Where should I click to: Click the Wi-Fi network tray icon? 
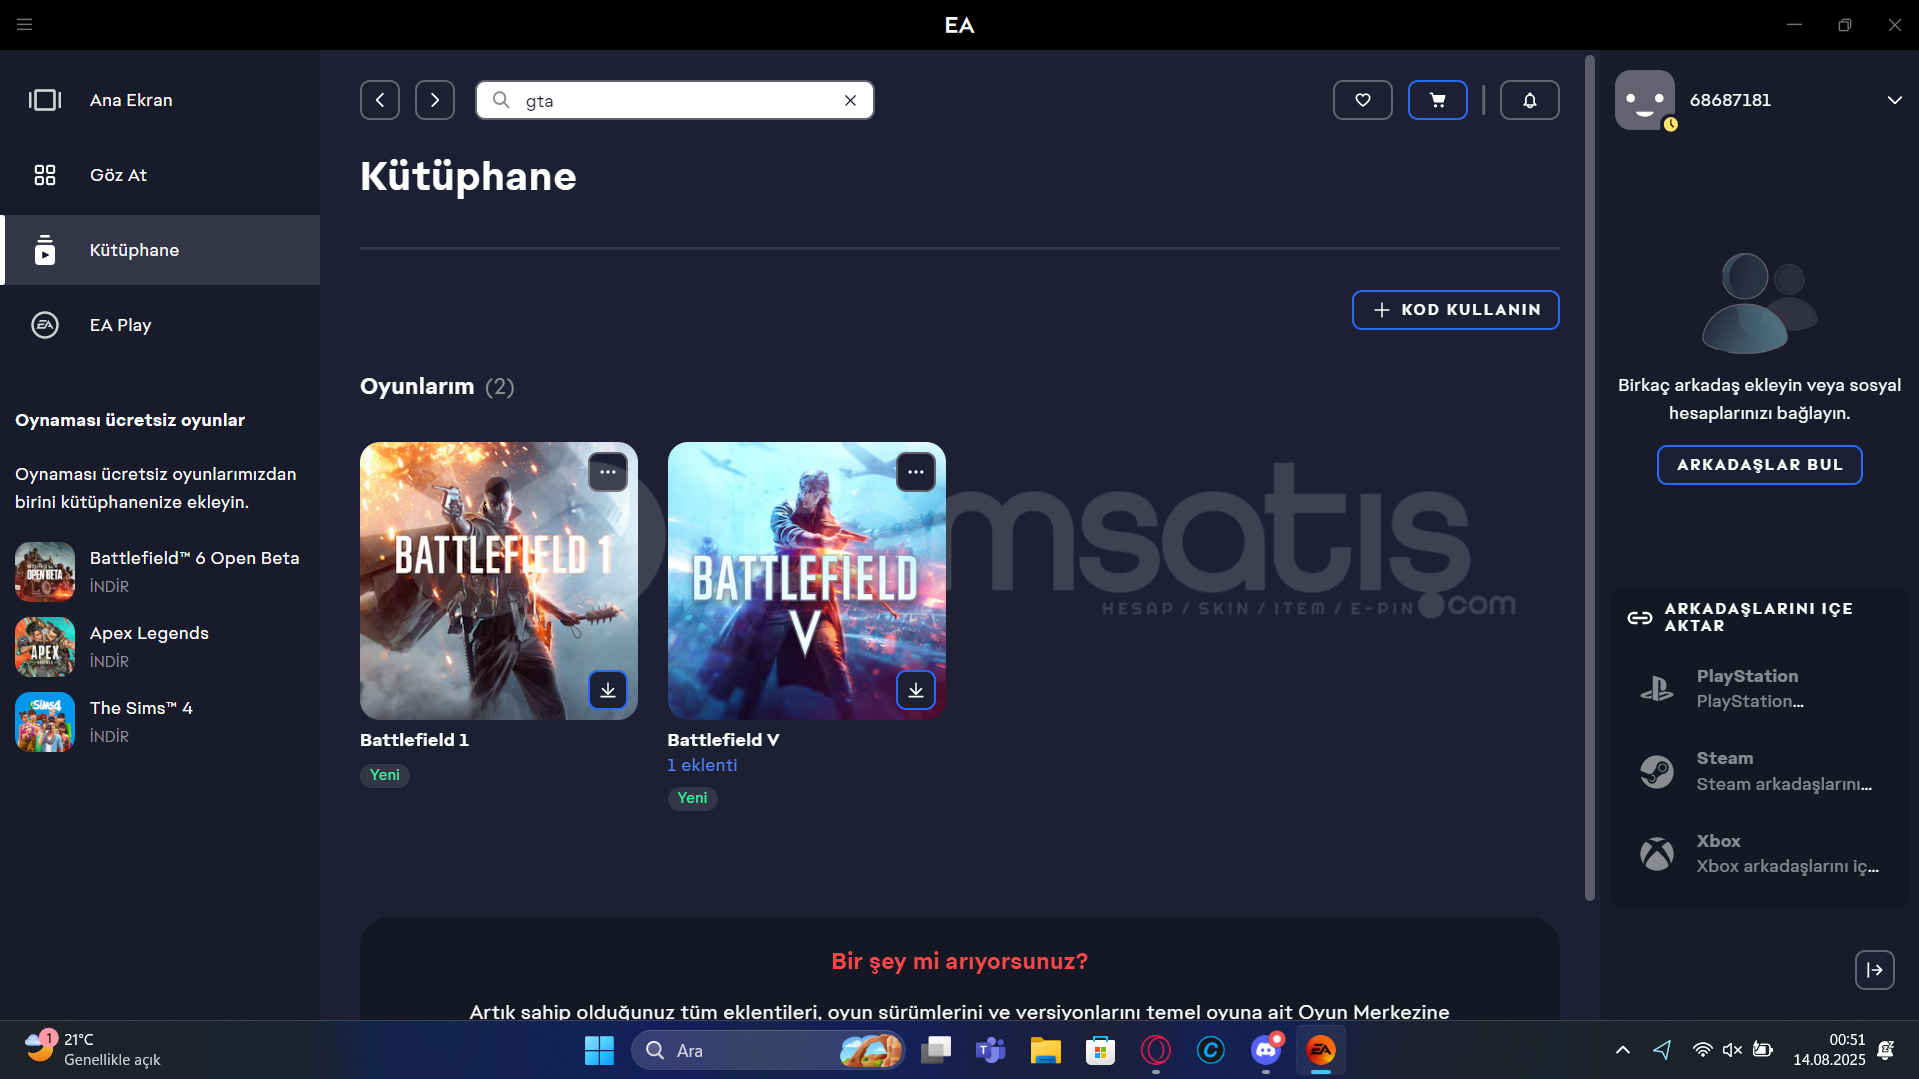(x=1702, y=1050)
